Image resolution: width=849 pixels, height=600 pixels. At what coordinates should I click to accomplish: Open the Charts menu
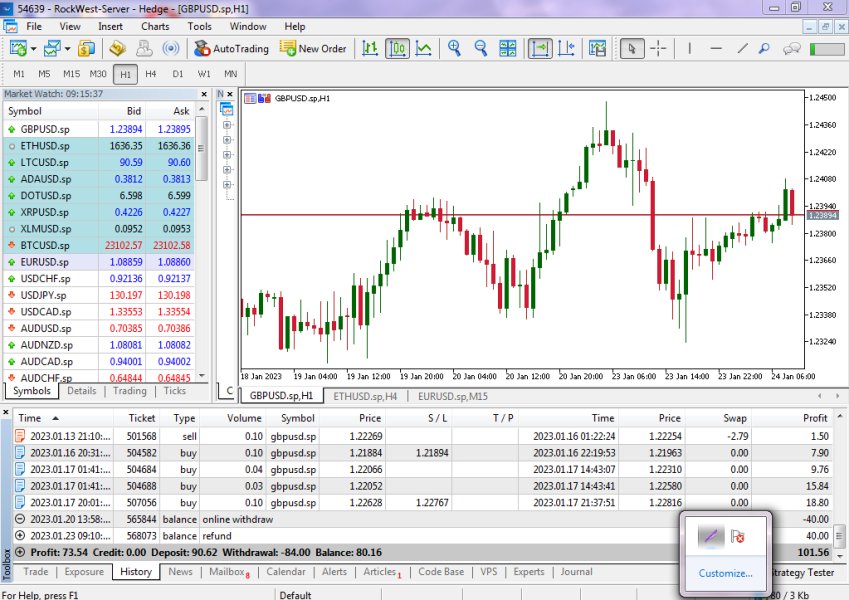pos(155,26)
